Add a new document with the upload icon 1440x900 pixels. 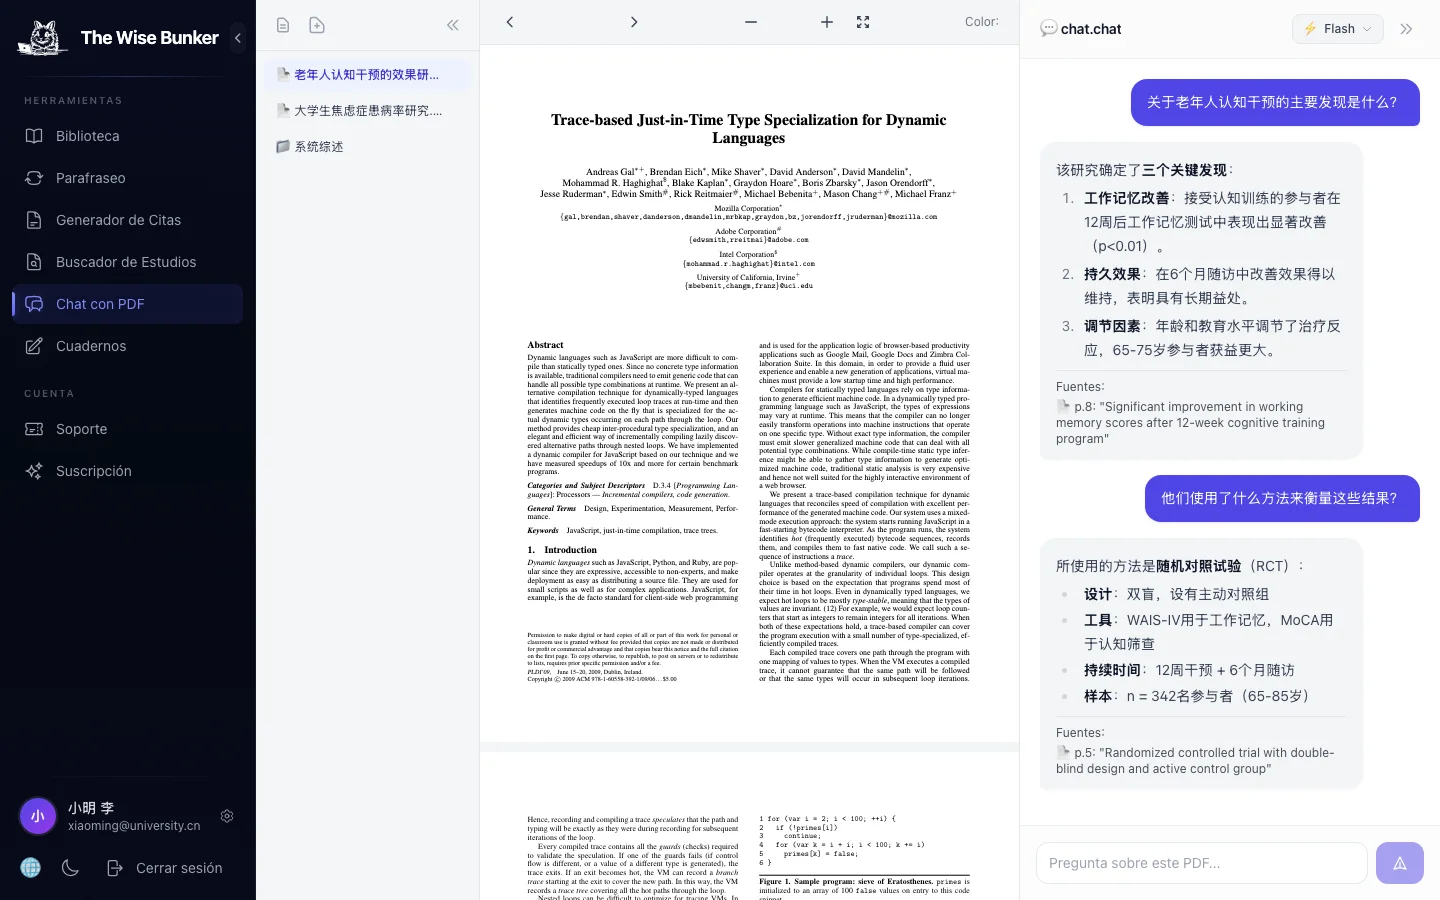point(317,24)
